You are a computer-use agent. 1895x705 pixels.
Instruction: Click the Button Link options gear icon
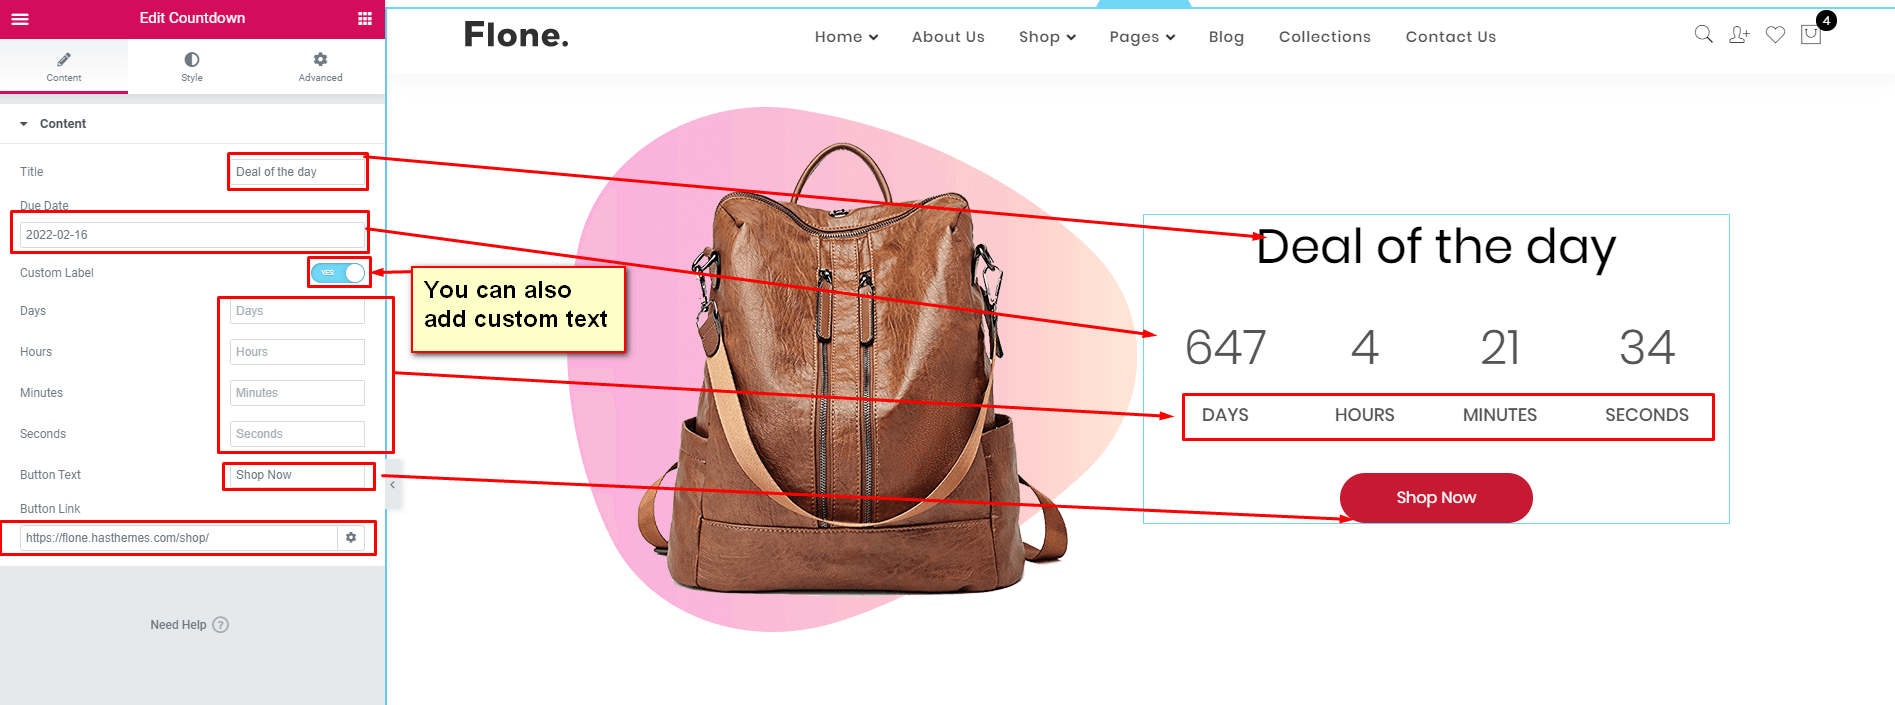[351, 538]
